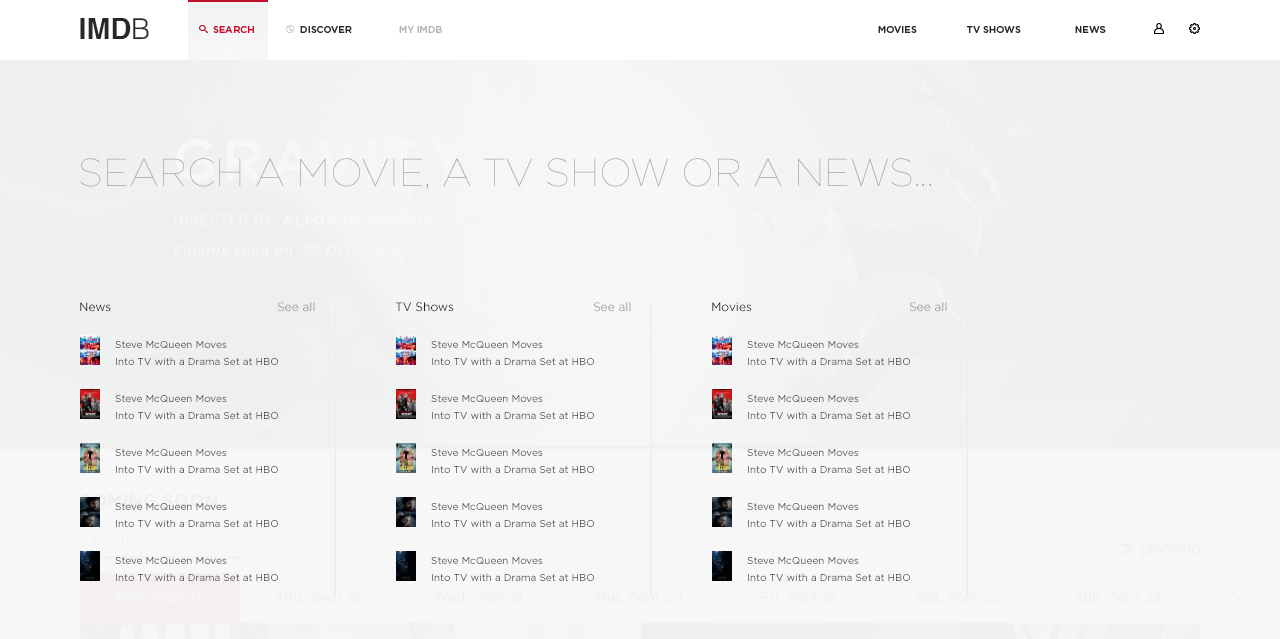Go to Movies in the top navigation
Screen dimensions: 1280x639
point(897,30)
